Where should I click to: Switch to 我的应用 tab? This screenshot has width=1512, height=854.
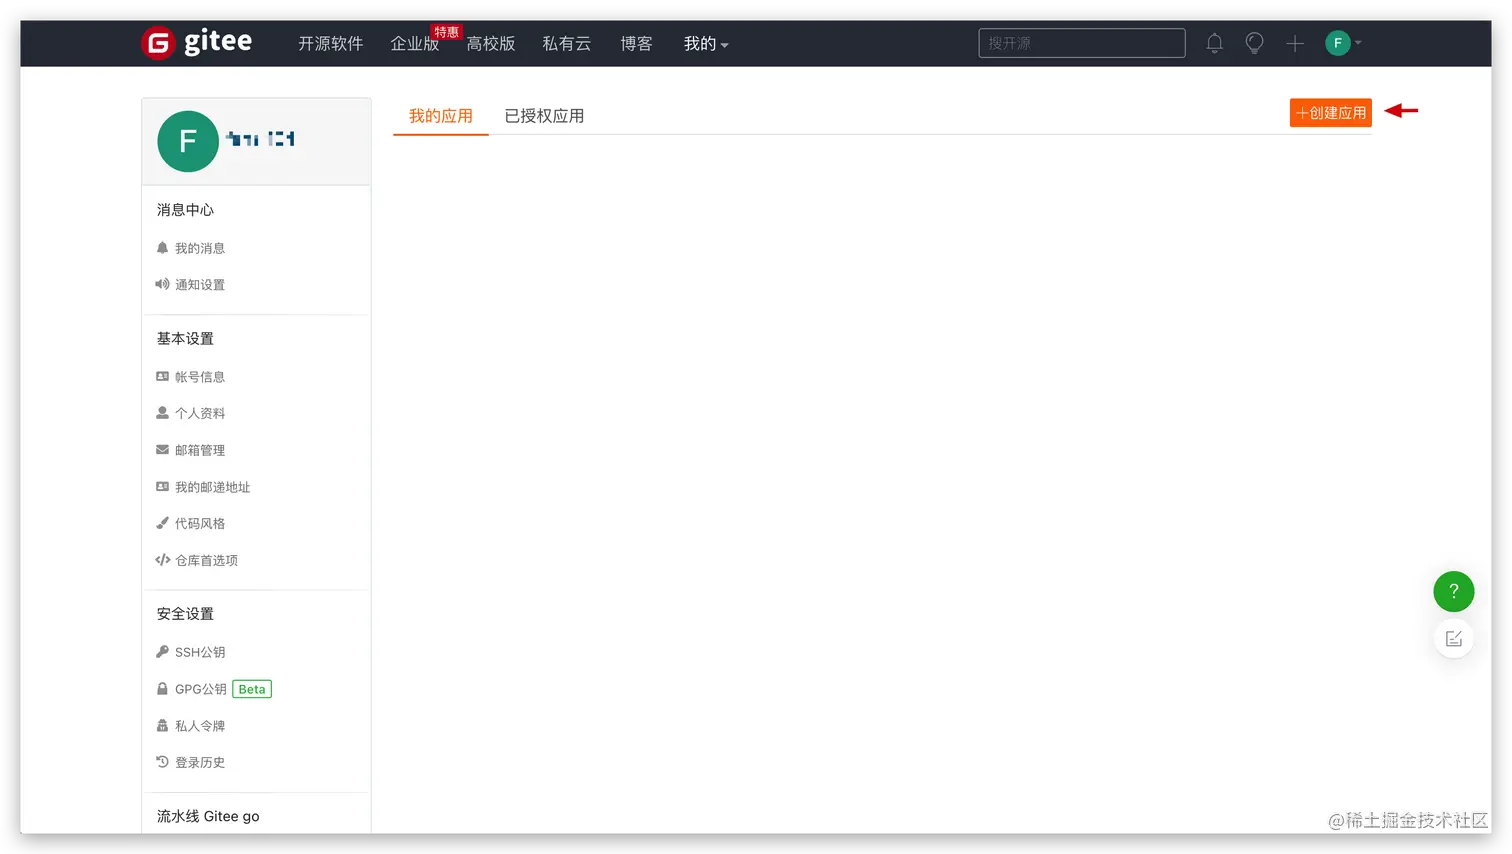point(441,116)
